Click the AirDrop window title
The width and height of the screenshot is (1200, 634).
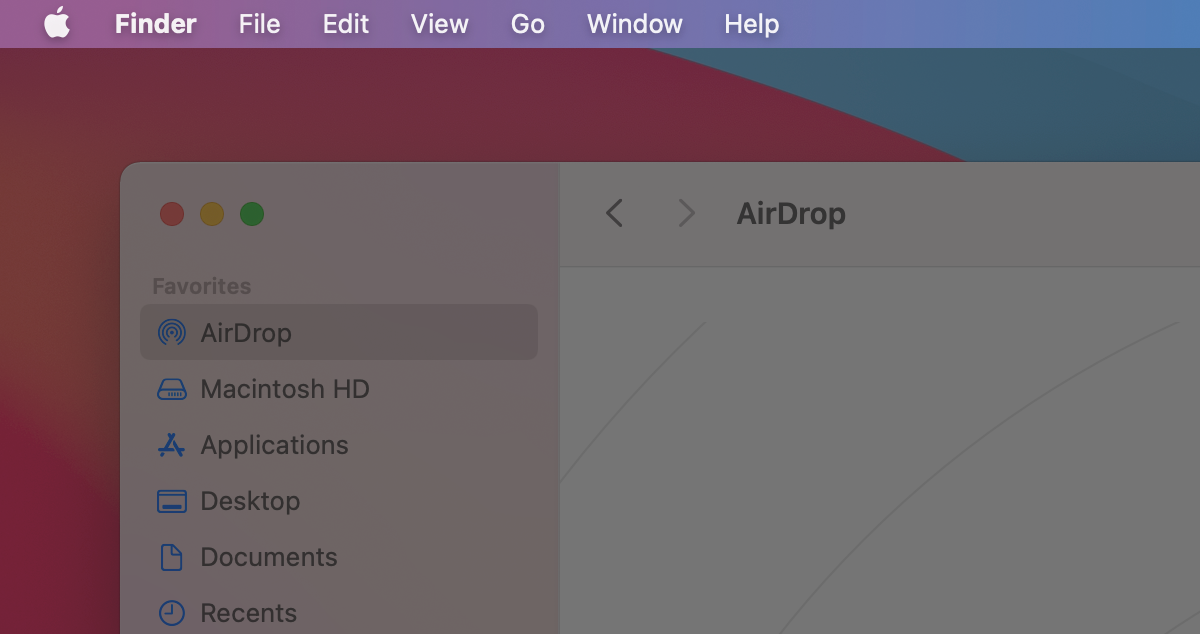point(791,213)
